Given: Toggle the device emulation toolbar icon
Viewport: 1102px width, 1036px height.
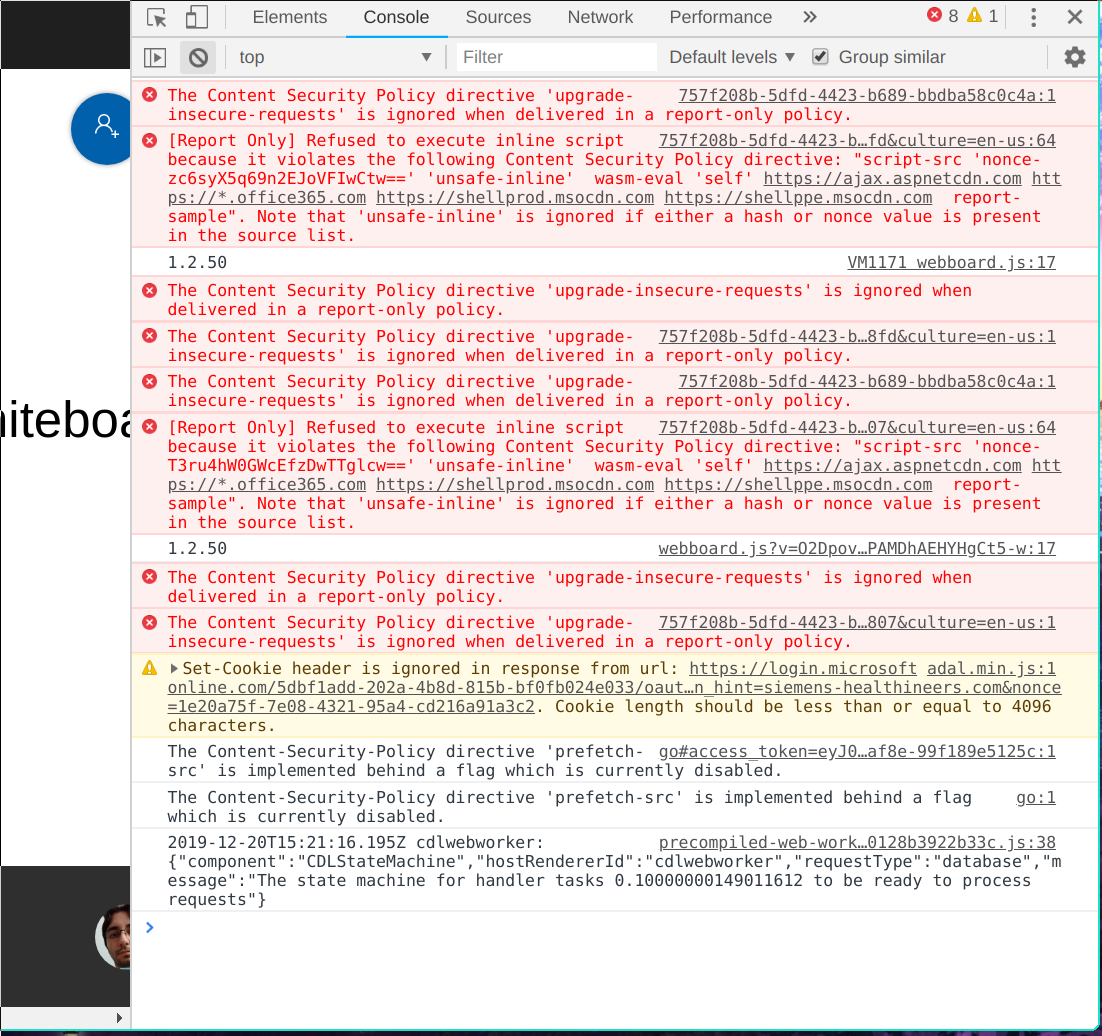Looking at the screenshot, I should coord(196,17).
